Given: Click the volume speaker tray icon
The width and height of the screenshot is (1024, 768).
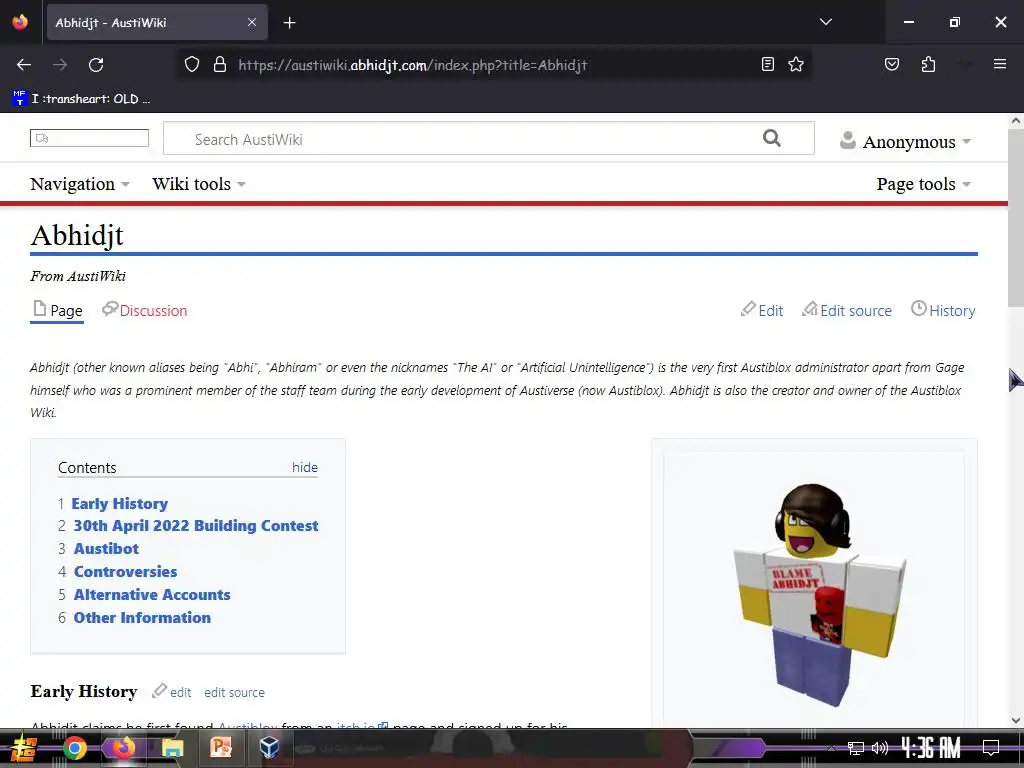Looking at the screenshot, I should (880, 748).
